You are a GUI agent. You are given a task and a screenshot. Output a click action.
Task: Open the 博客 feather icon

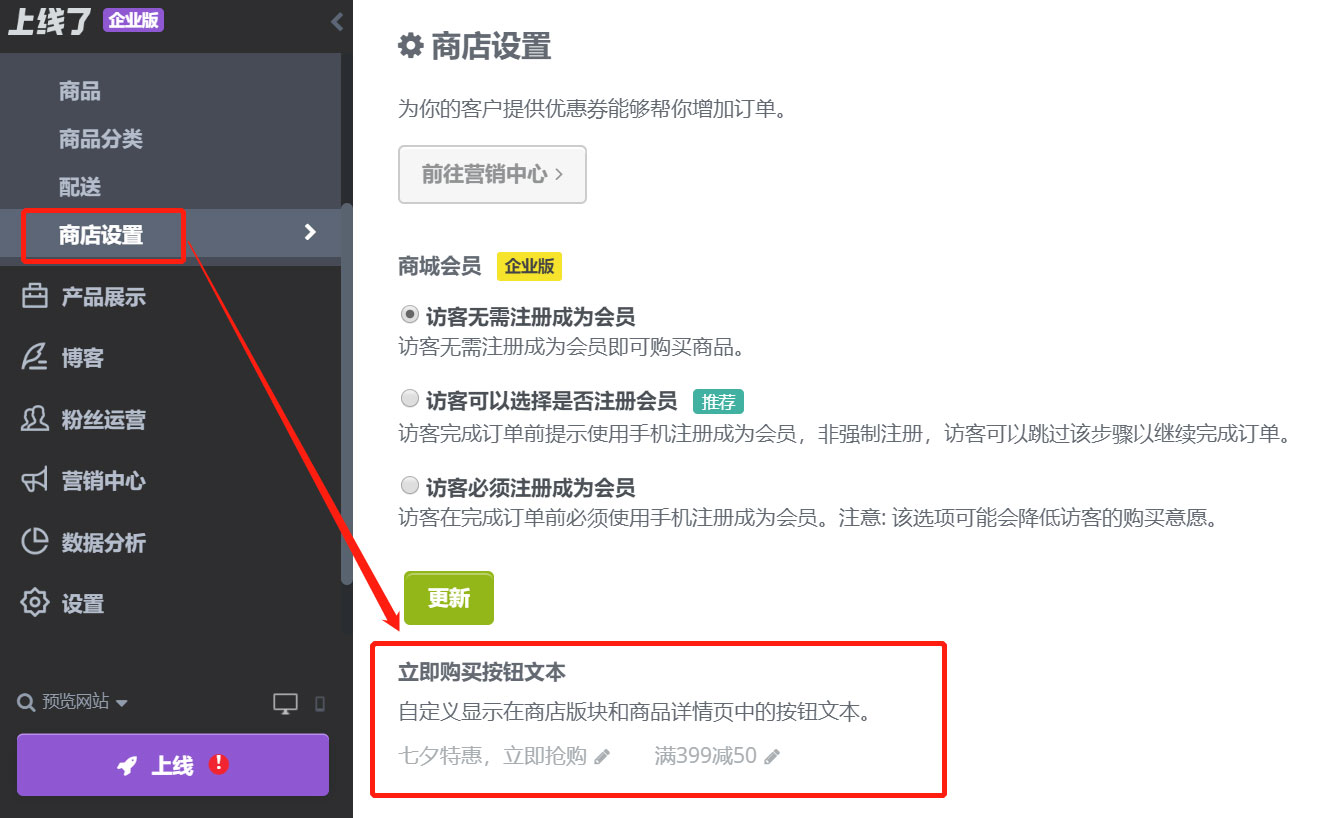(35, 357)
